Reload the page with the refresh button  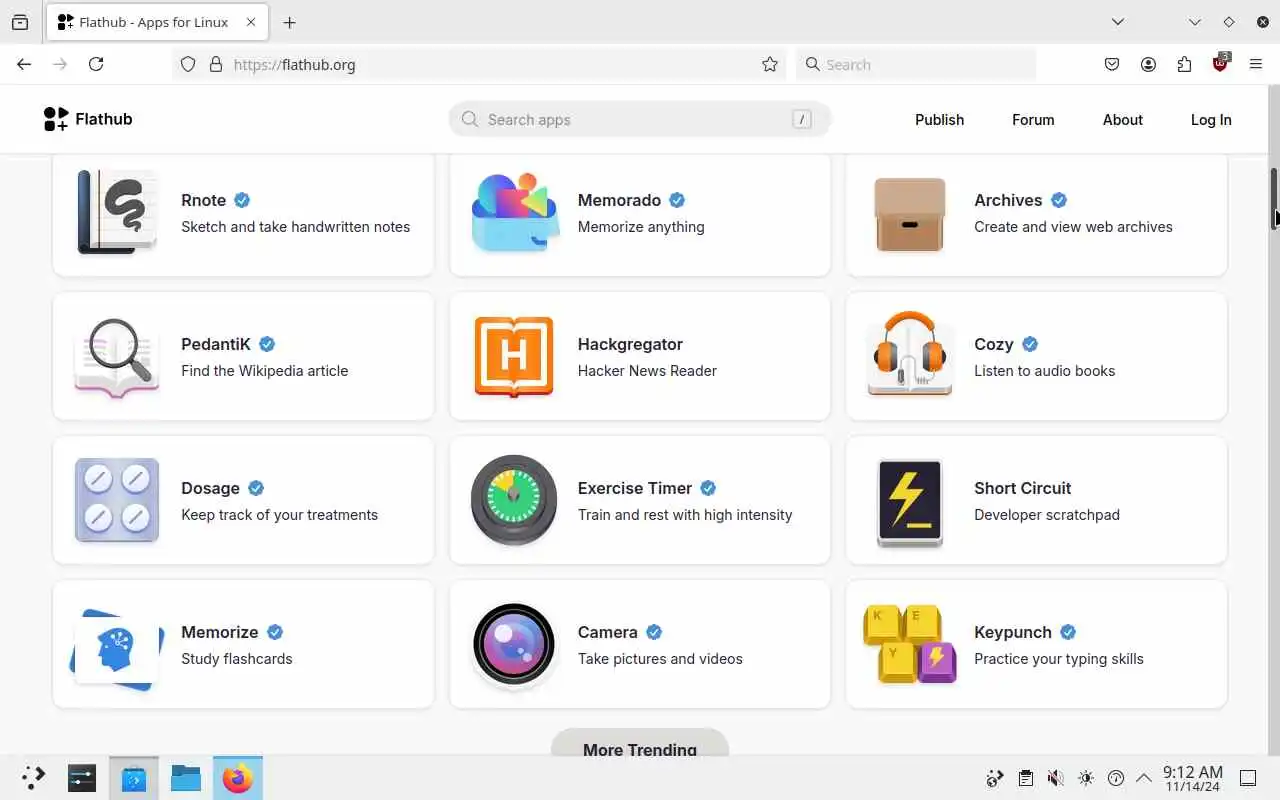click(x=96, y=64)
